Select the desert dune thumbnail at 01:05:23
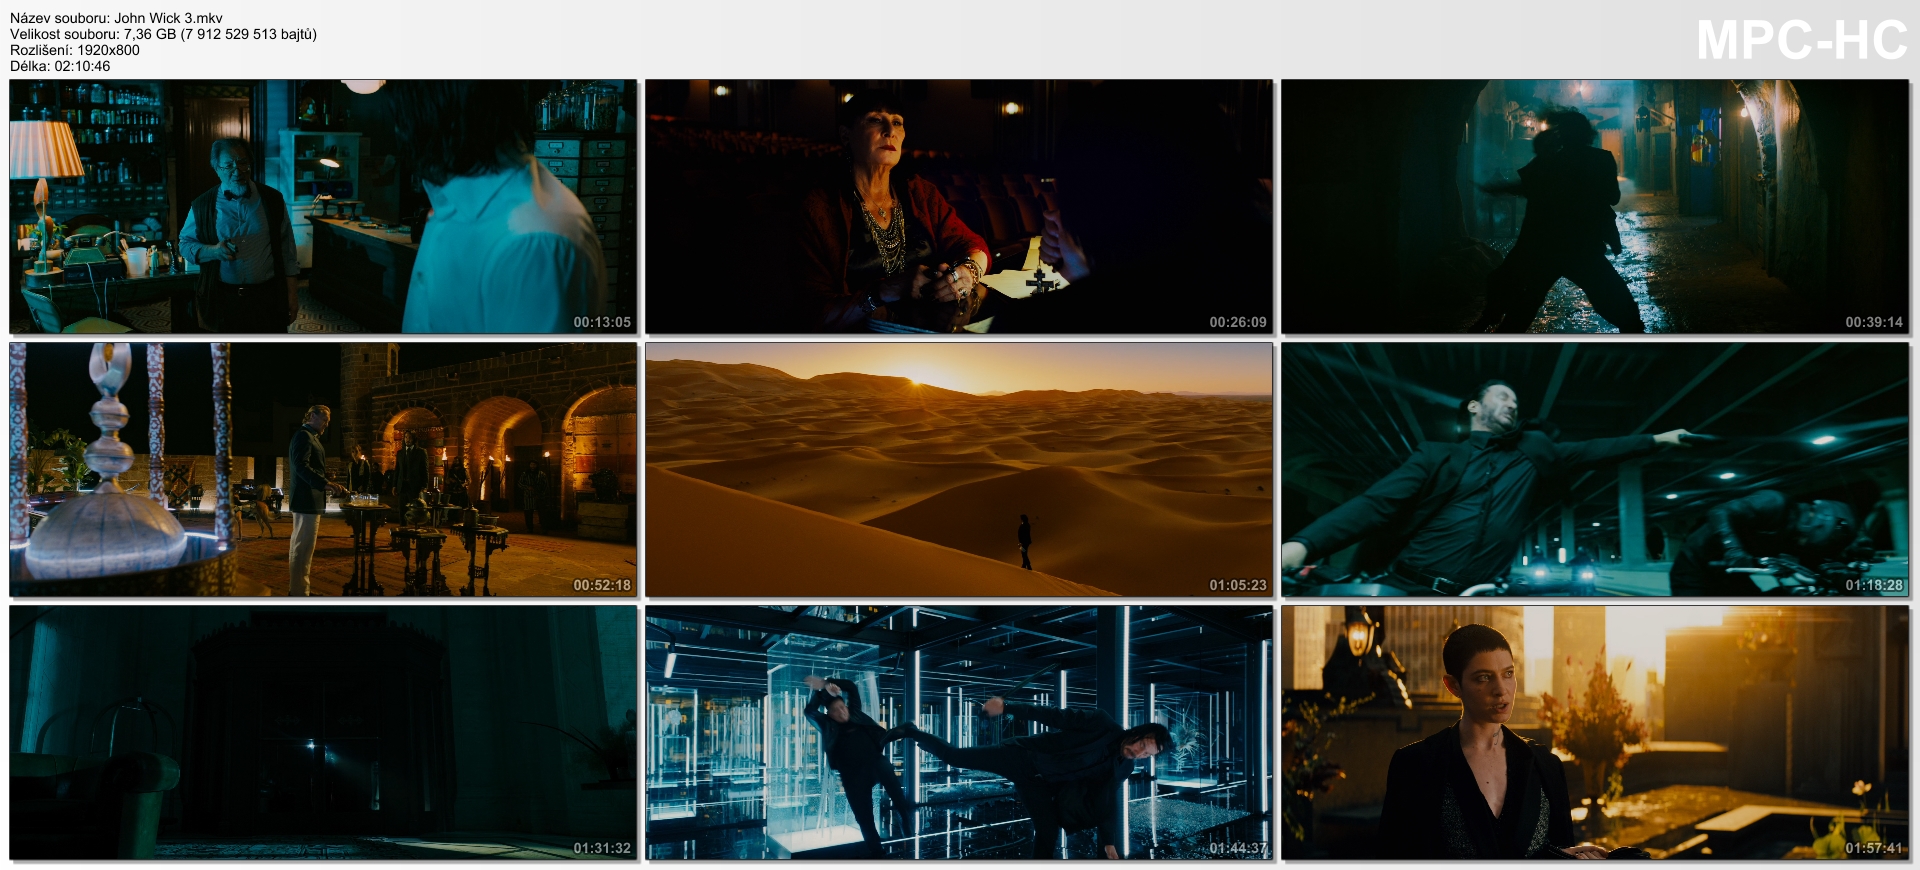Image resolution: width=1920 pixels, height=870 pixels. pyautogui.click(x=959, y=469)
